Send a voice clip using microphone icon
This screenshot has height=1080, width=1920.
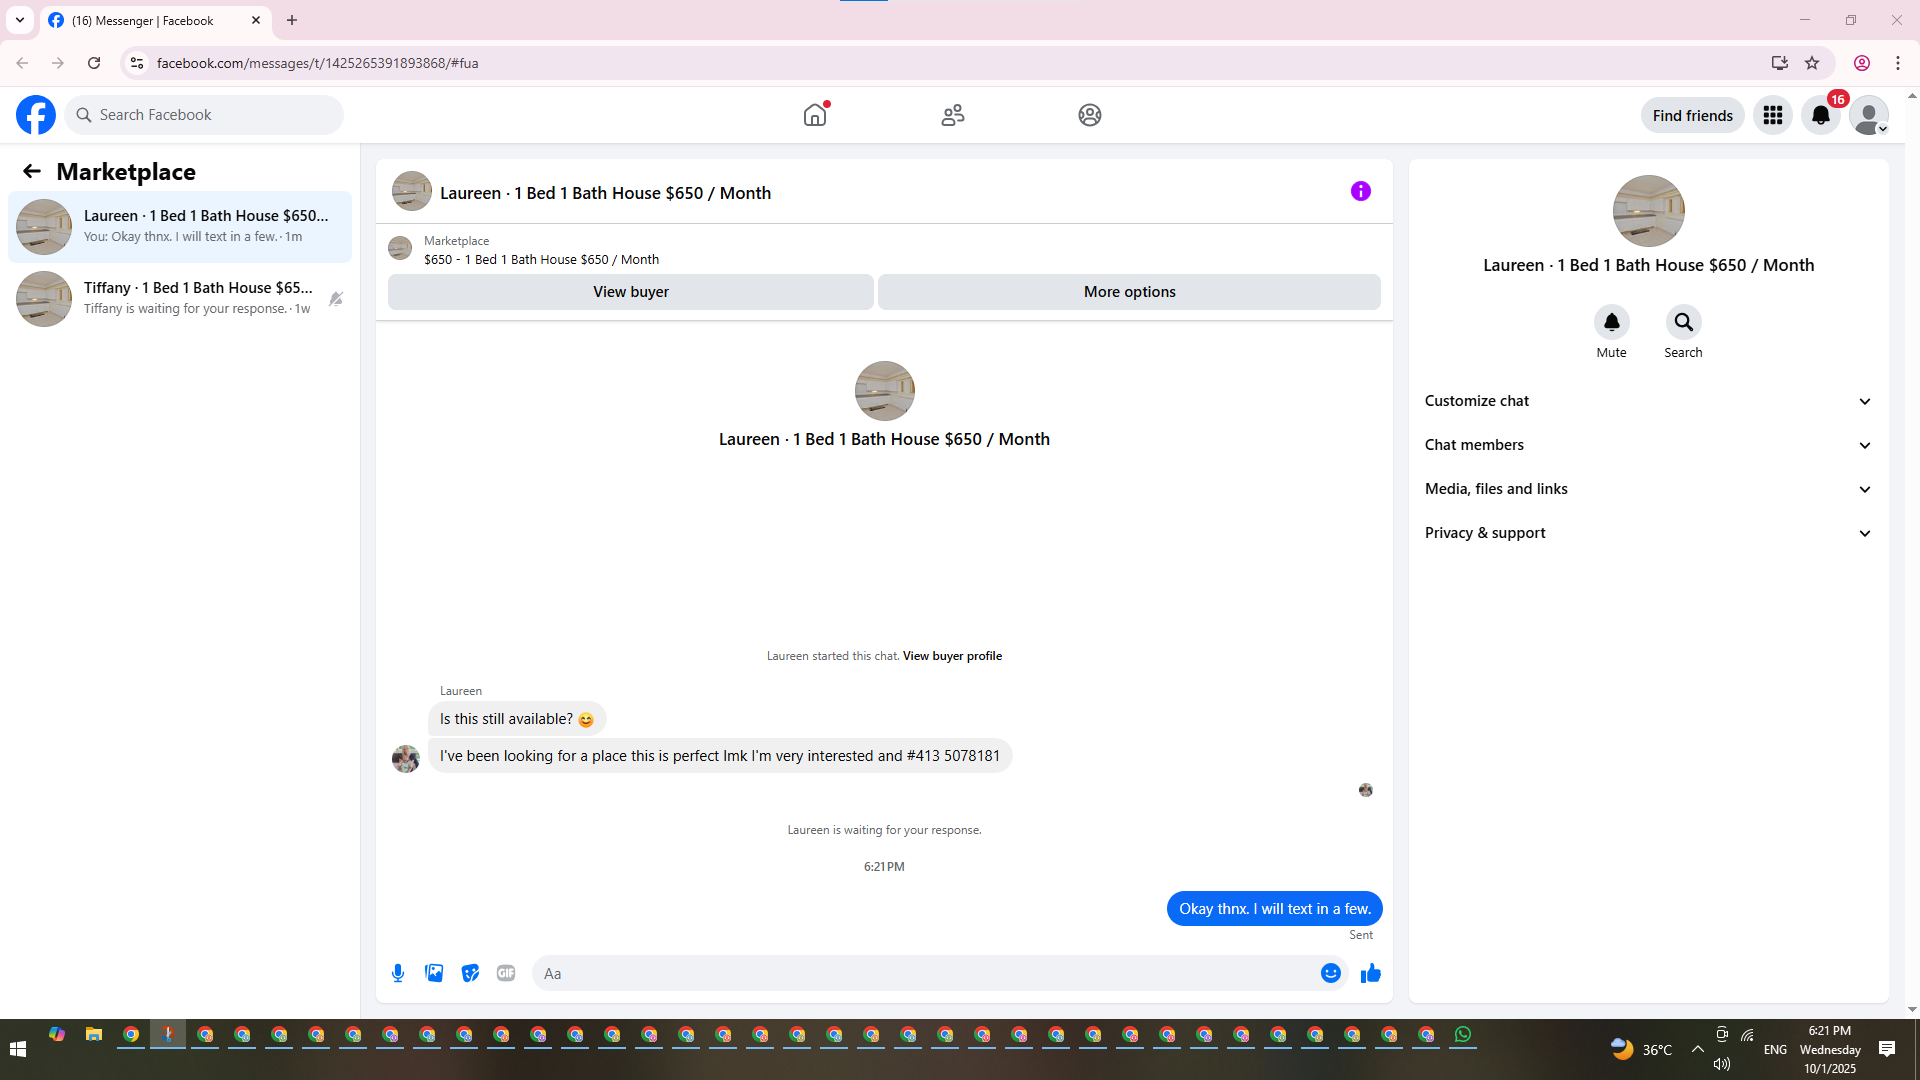pyautogui.click(x=398, y=973)
